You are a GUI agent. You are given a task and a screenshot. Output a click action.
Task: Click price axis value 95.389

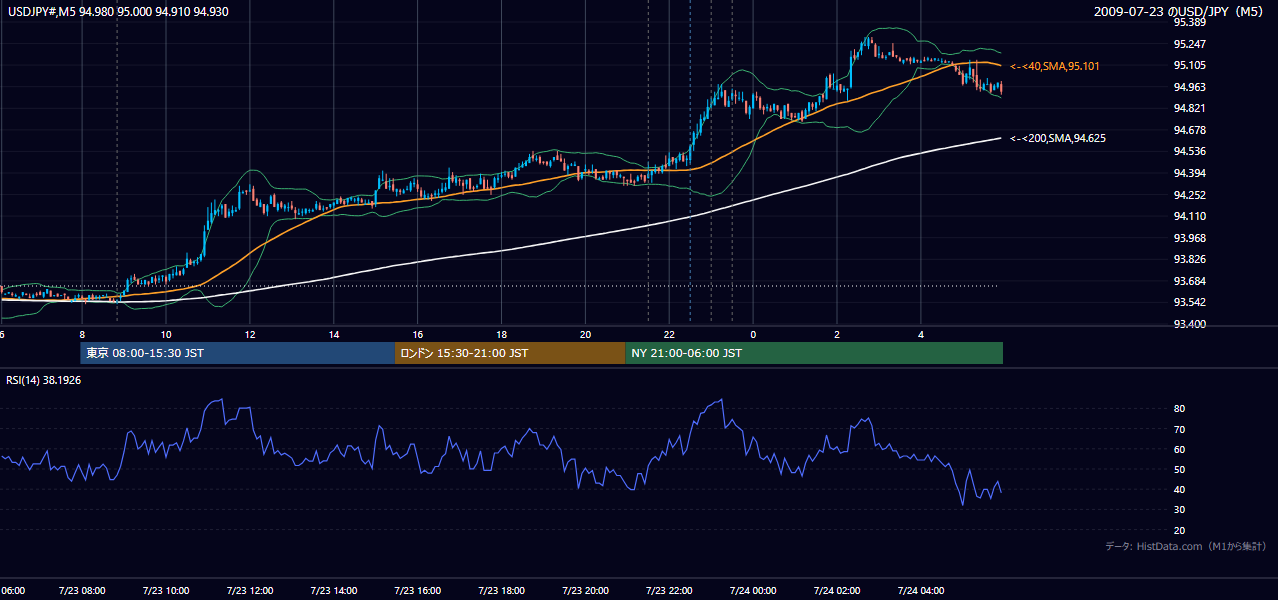1191,22
